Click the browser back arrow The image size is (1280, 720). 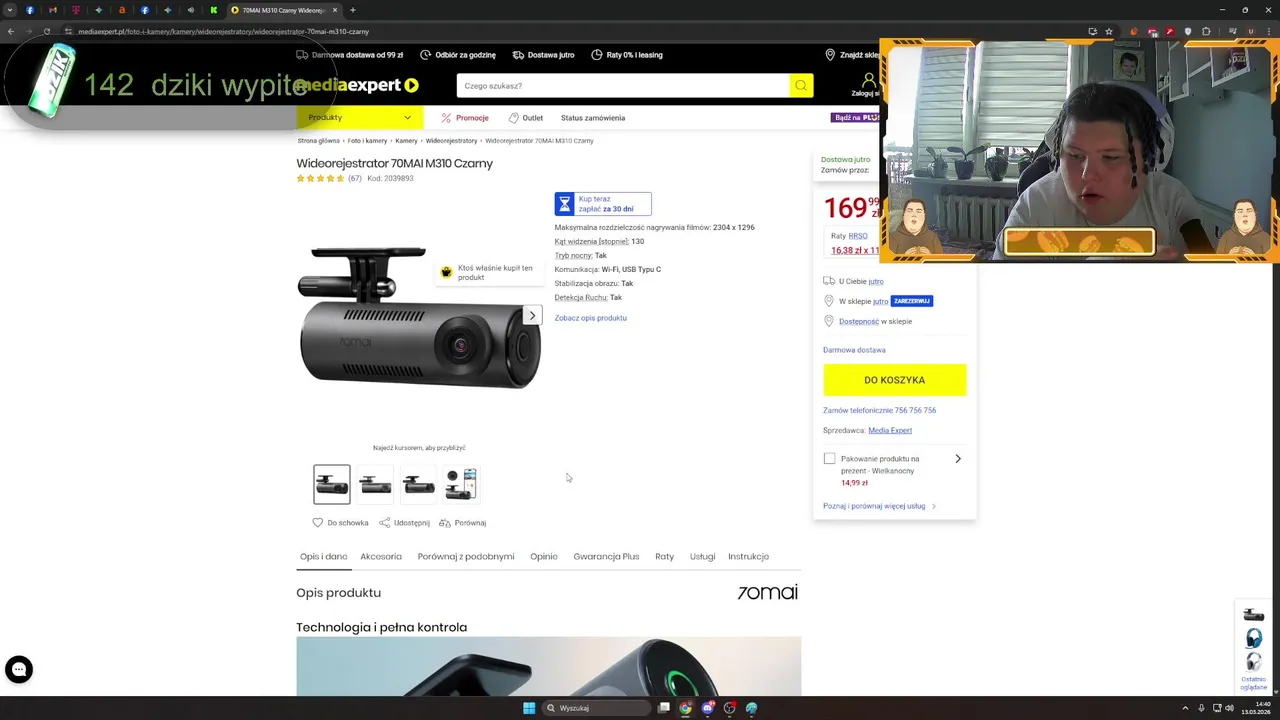coord(10,31)
